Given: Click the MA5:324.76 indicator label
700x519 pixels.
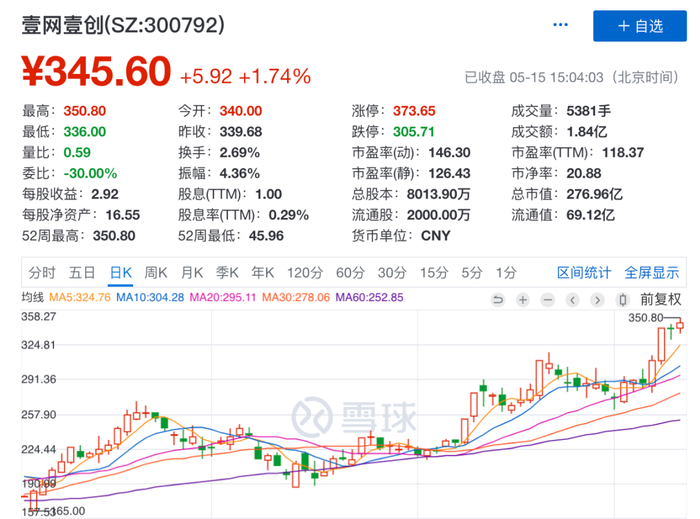Looking at the screenshot, I should click(x=79, y=297).
